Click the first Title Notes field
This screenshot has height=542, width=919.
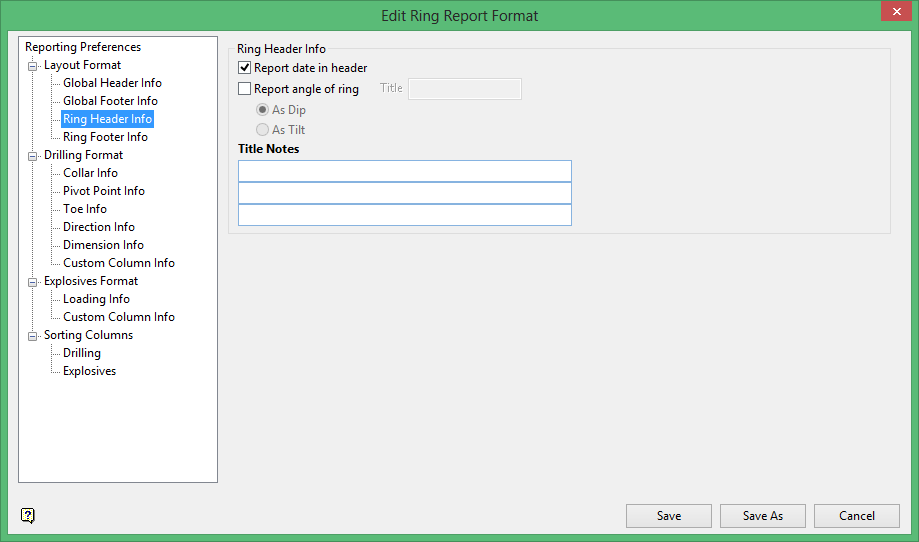pos(404,171)
